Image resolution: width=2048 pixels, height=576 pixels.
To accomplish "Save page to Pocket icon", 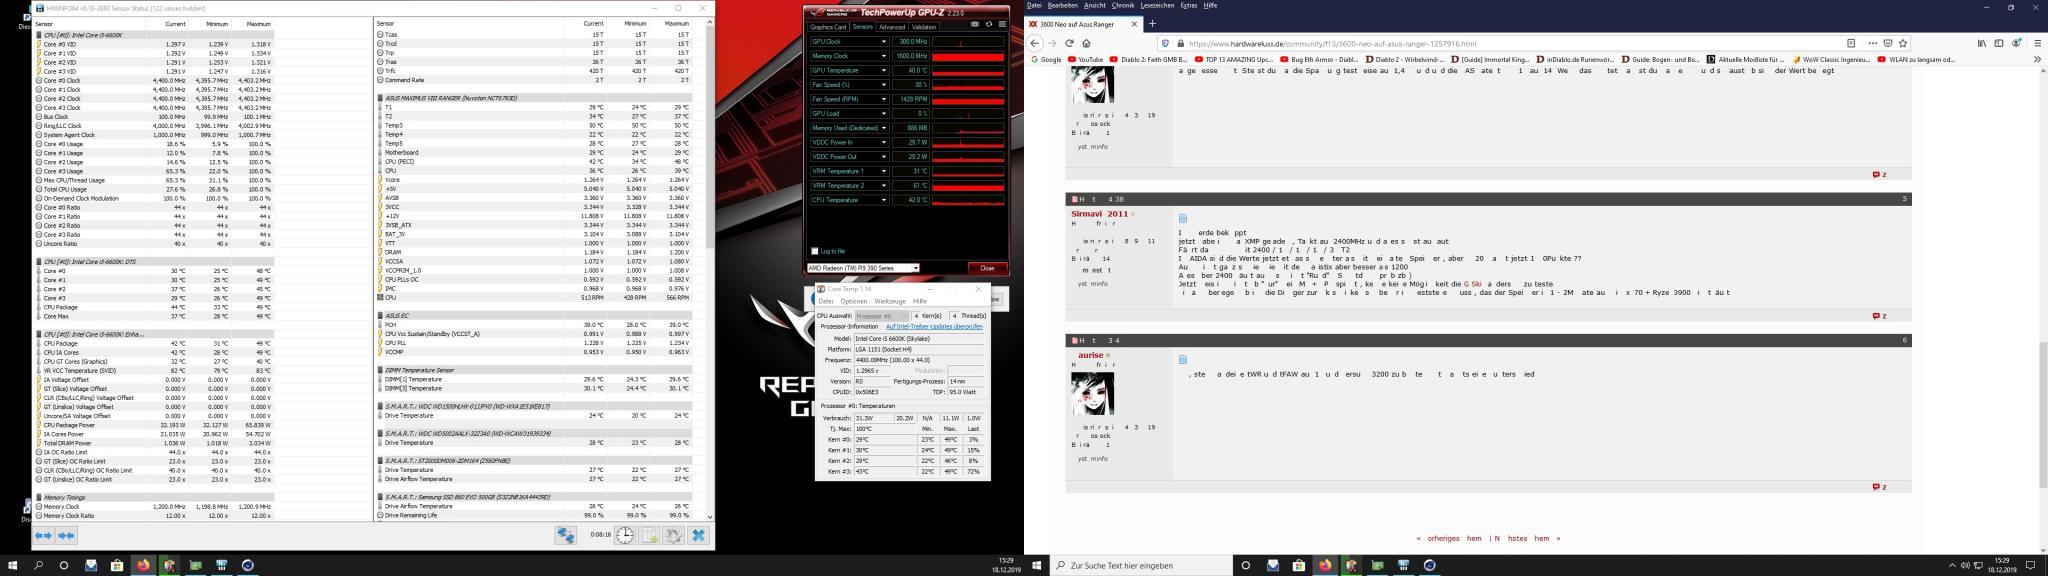I will 1888,43.
